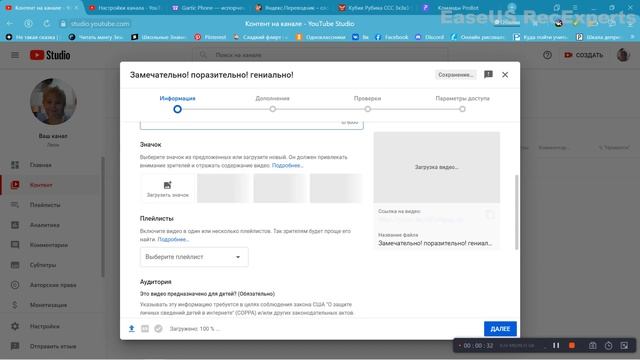Viewport: 640px width, 360px height.
Task: Select the third suggested thumbnail placeholder
Action: (336, 188)
